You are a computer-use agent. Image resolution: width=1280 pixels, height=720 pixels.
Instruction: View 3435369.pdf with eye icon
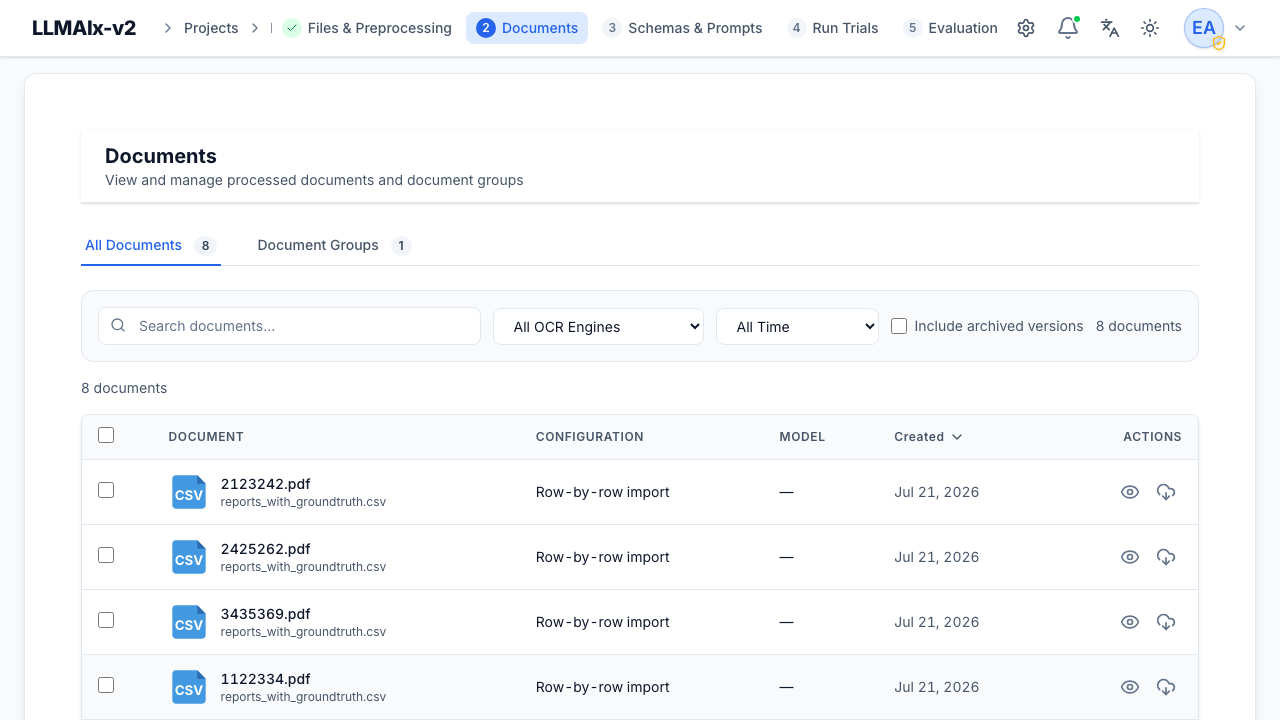coord(1130,622)
